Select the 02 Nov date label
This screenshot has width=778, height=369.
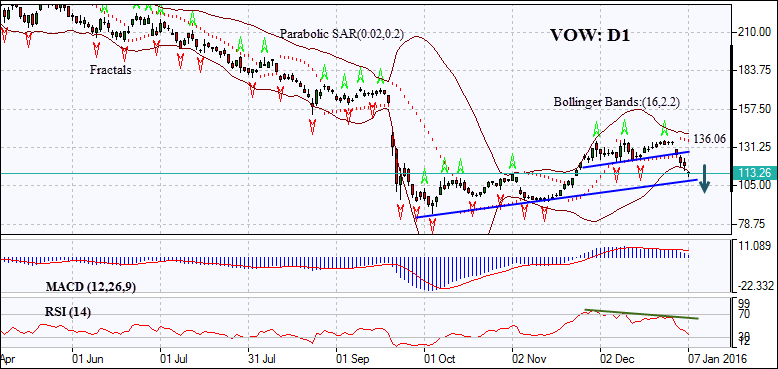[530, 358]
